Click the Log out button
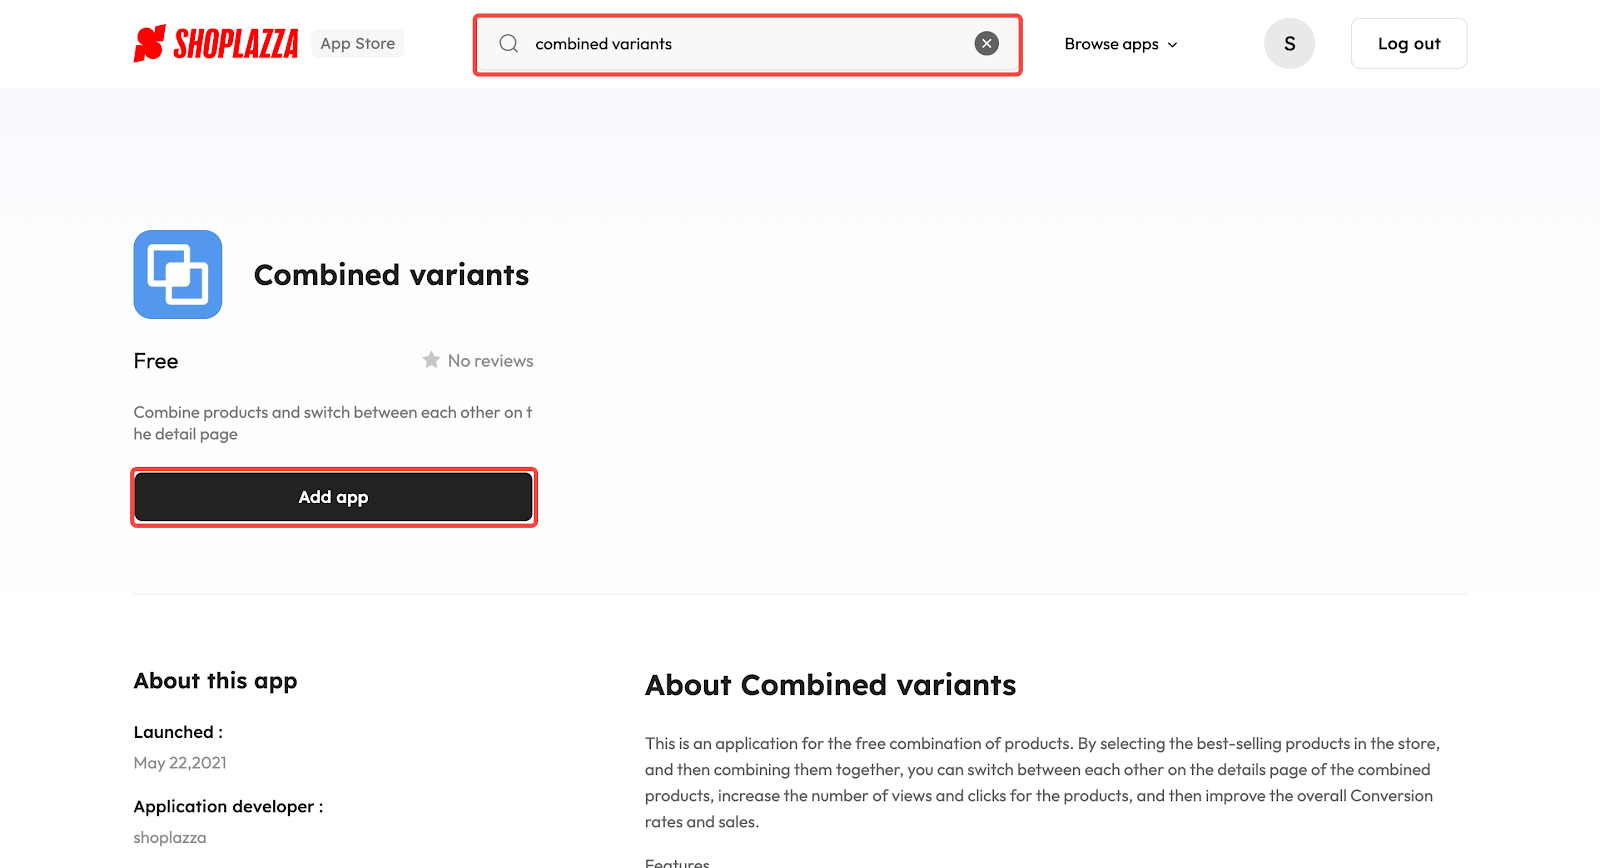 tap(1408, 44)
